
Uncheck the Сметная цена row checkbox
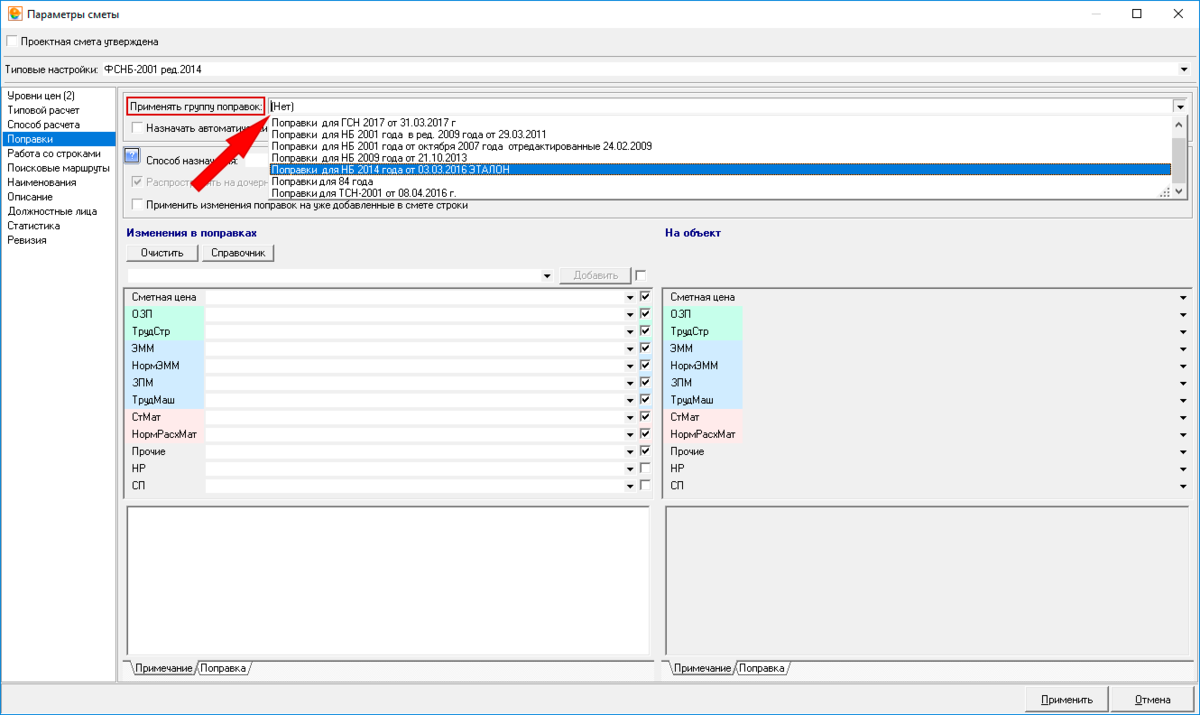coord(645,297)
